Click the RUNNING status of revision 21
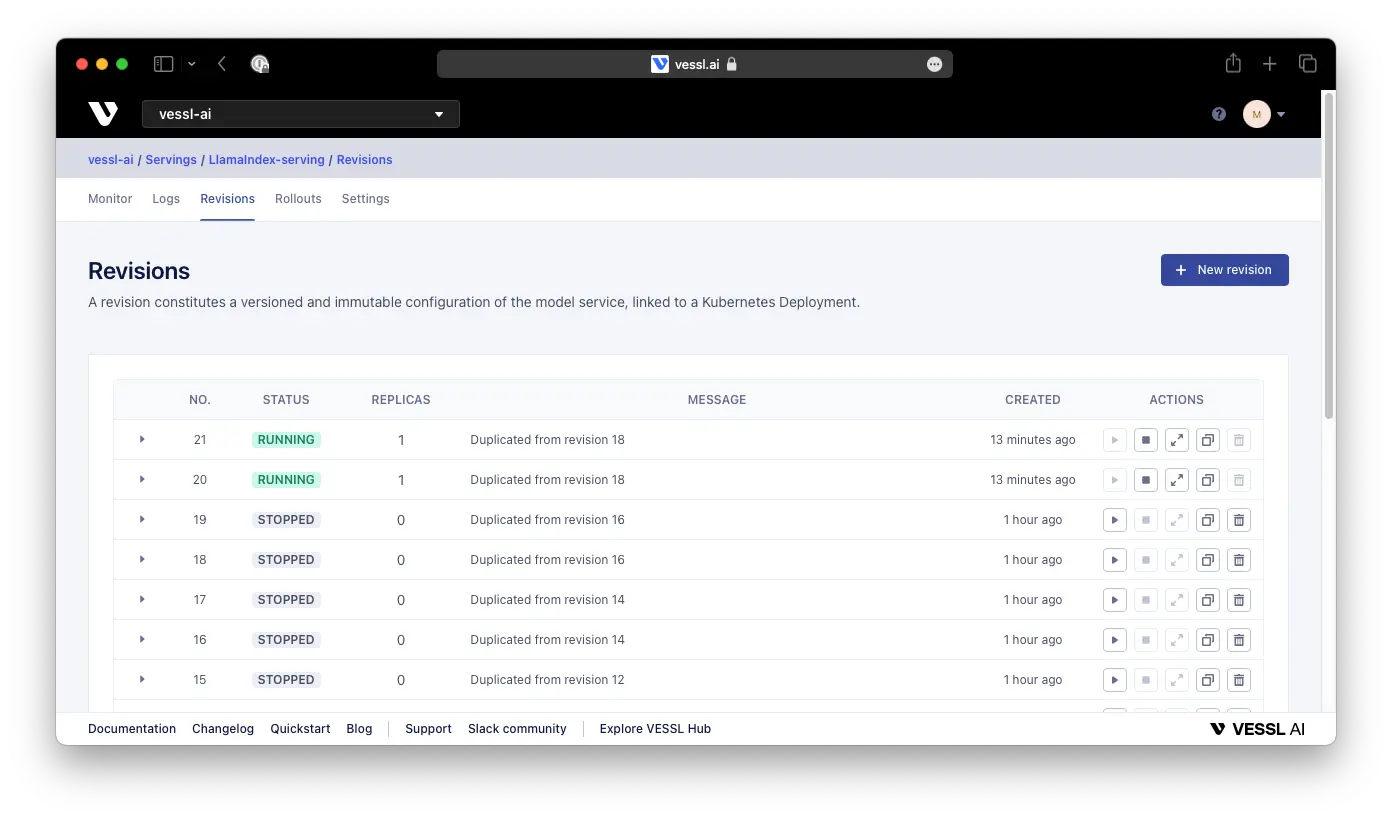Viewport: 1392px width, 819px height. point(286,440)
